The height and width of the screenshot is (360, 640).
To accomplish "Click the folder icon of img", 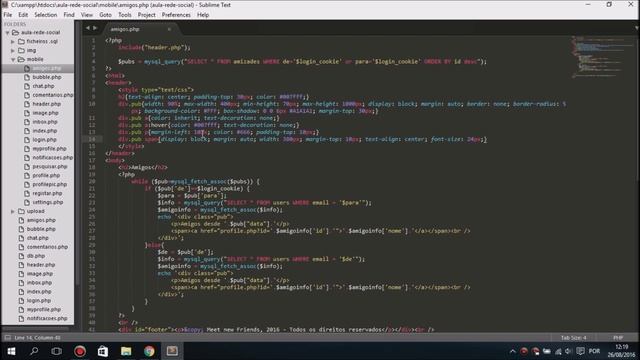I will tap(21, 50).
